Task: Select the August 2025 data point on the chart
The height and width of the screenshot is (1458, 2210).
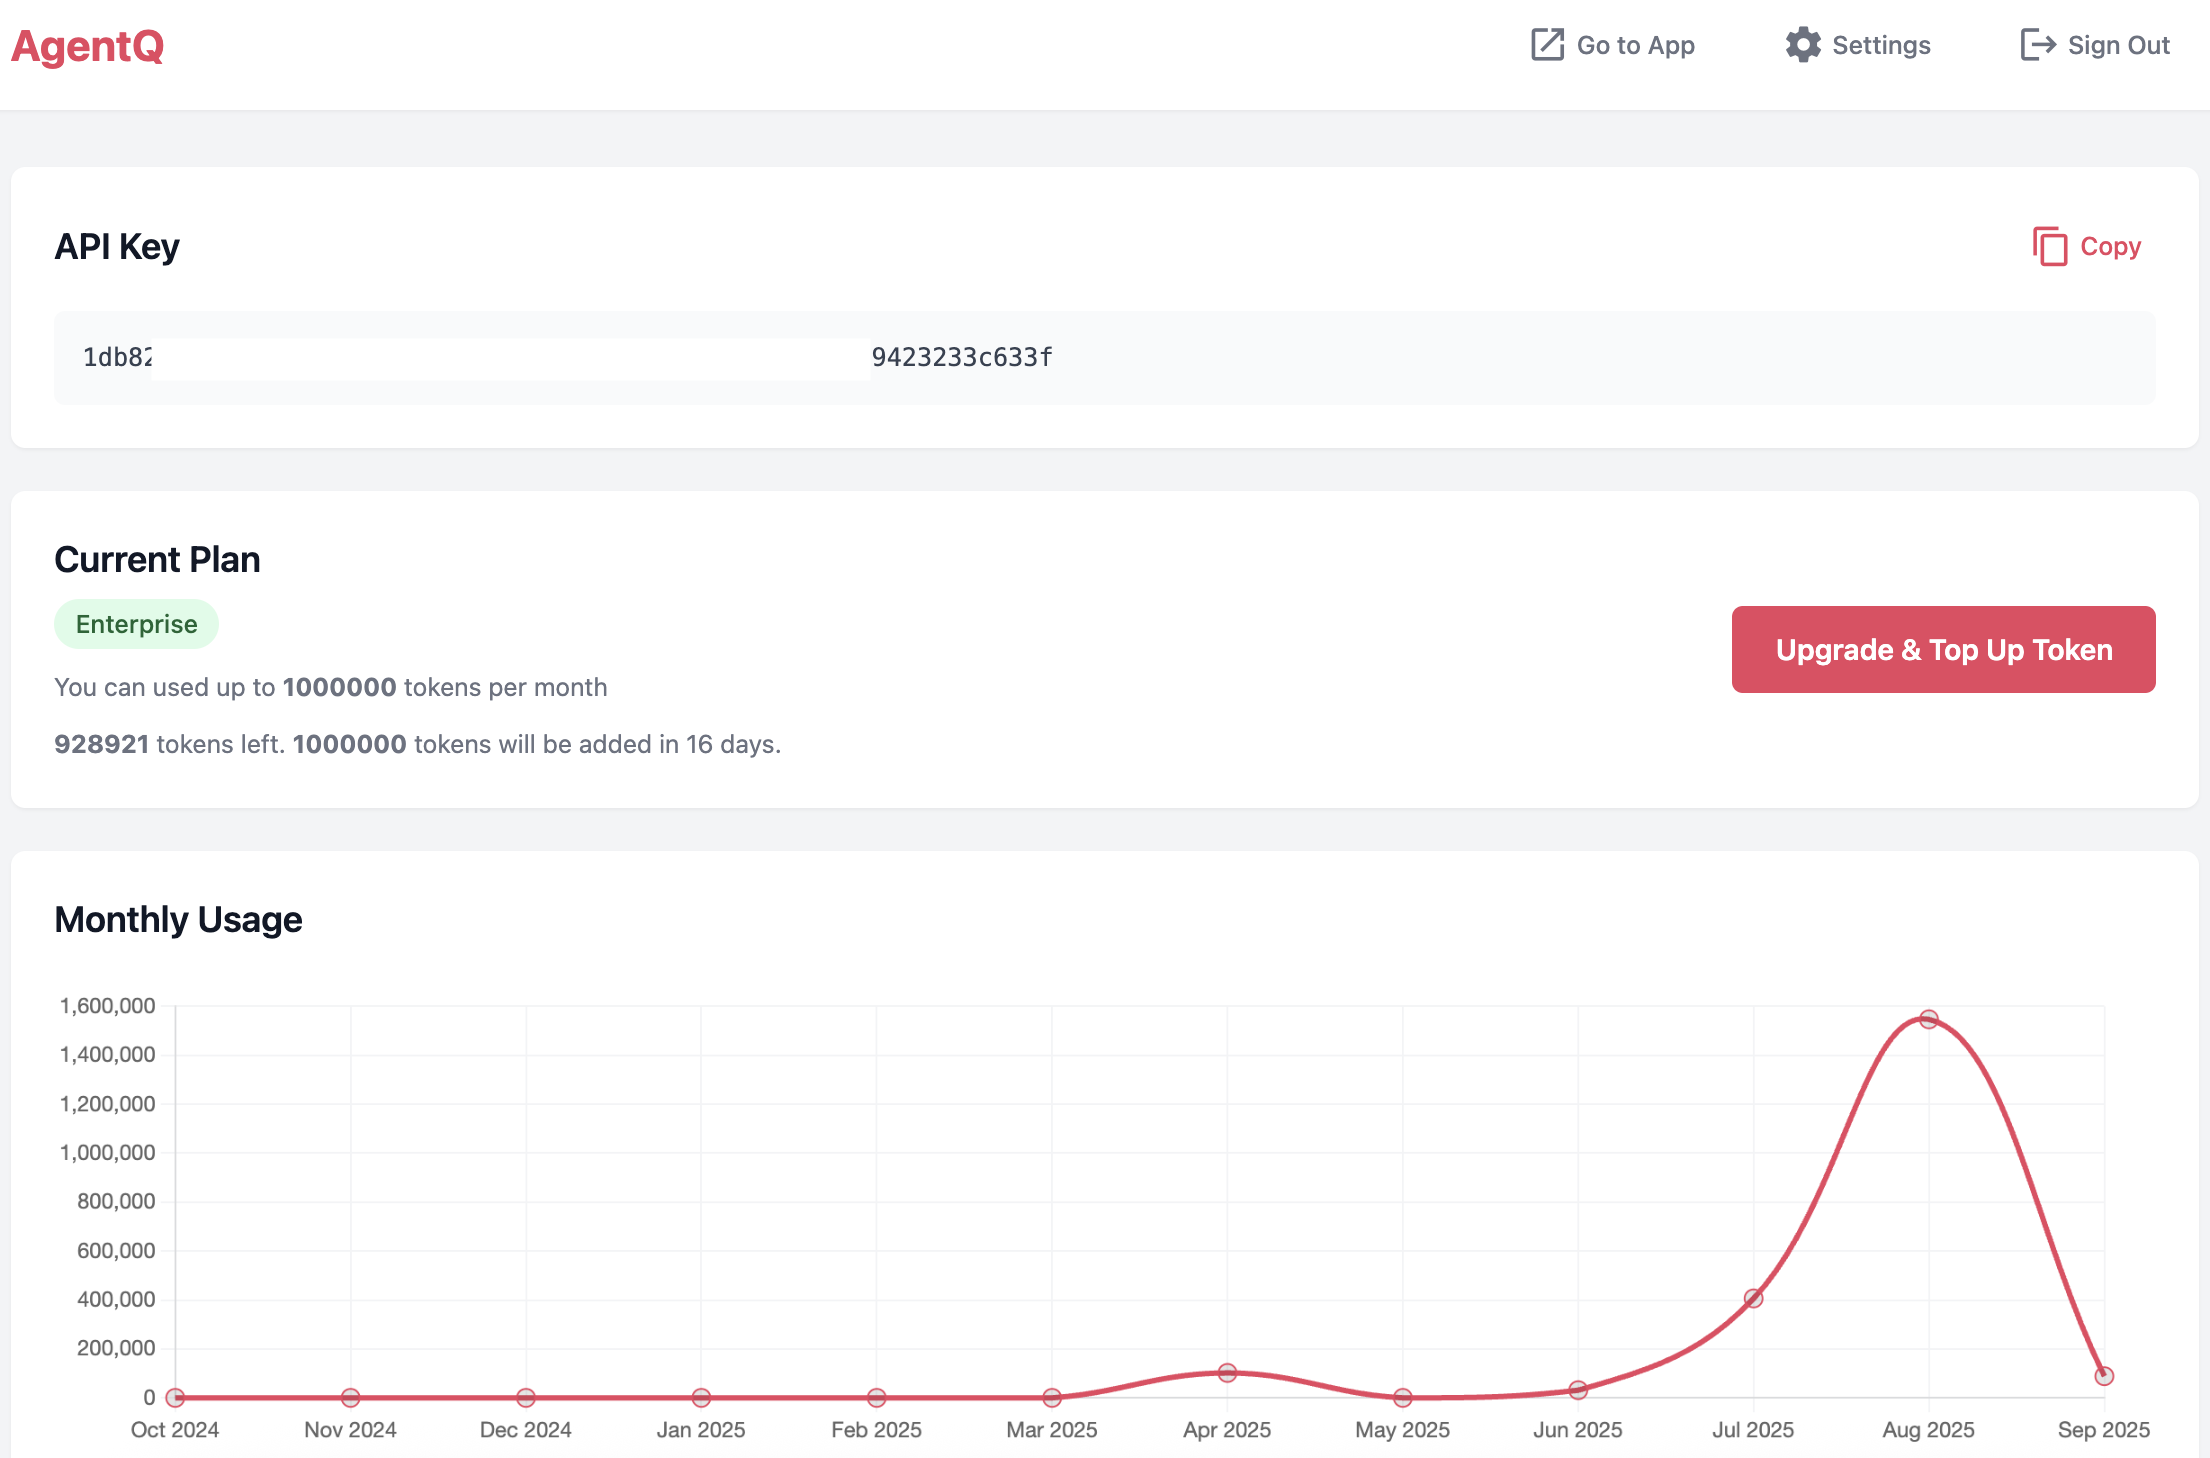Action: pyautogui.click(x=1928, y=1019)
